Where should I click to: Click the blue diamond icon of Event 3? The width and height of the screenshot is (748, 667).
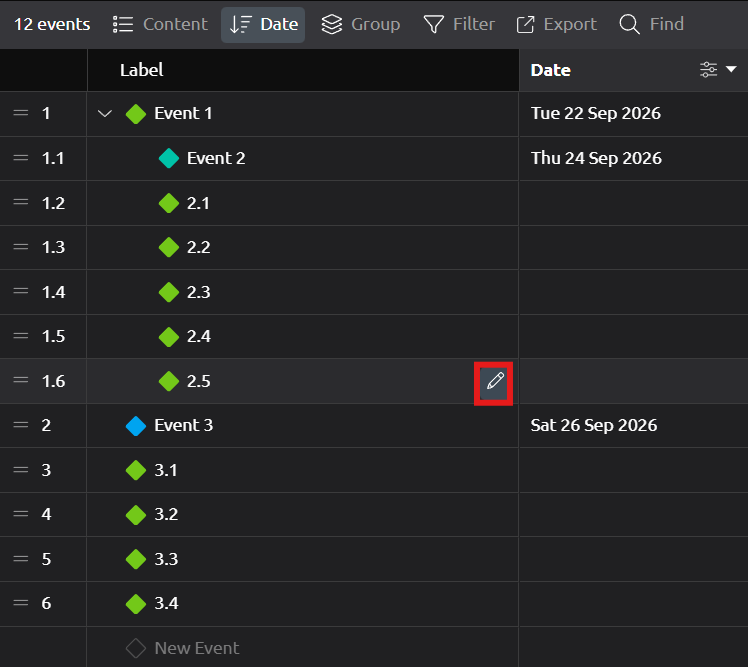click(x=136, y=426)
